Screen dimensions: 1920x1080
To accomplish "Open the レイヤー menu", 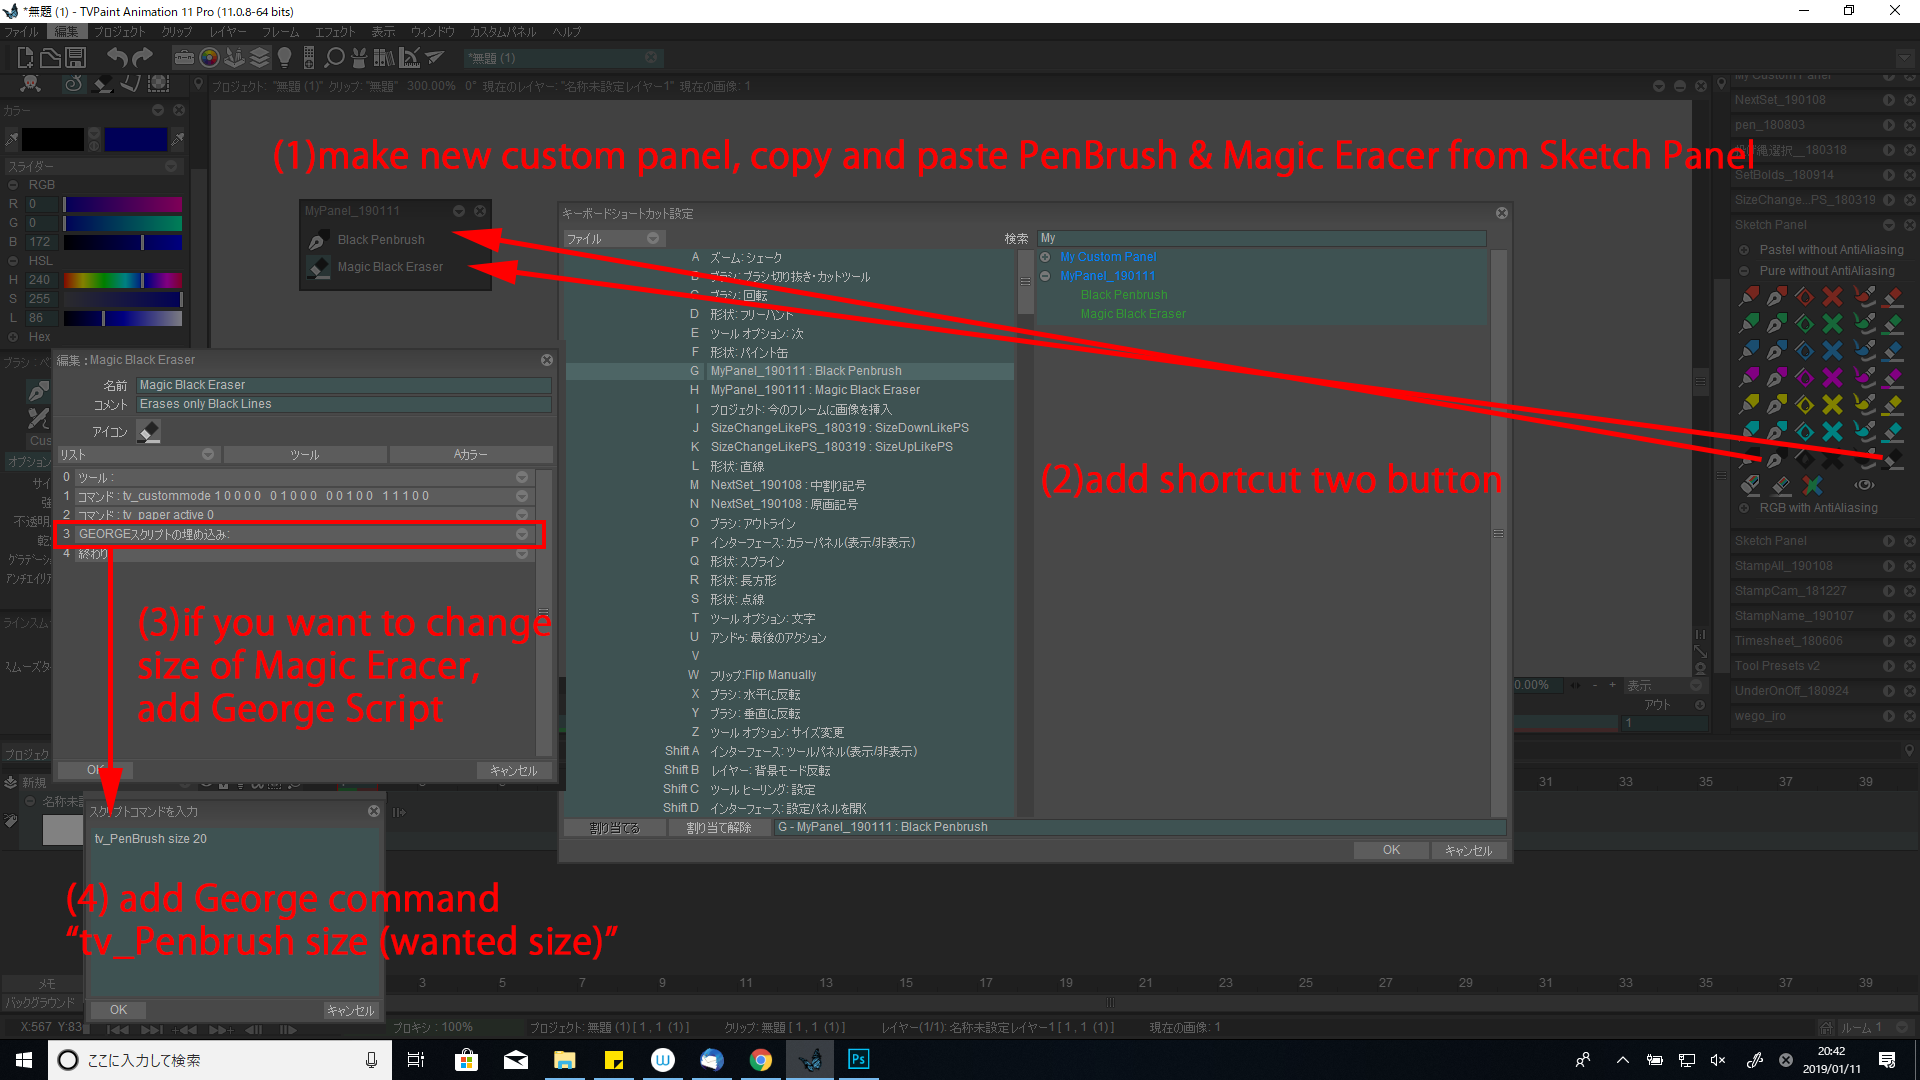I will coord(227,32).
